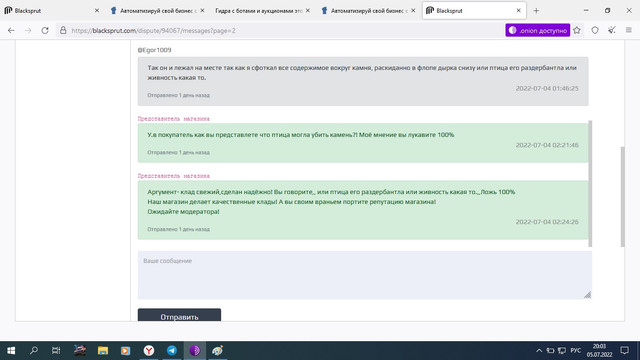Click the Tor Browser taskbar icon

click(x=195, y=351)
